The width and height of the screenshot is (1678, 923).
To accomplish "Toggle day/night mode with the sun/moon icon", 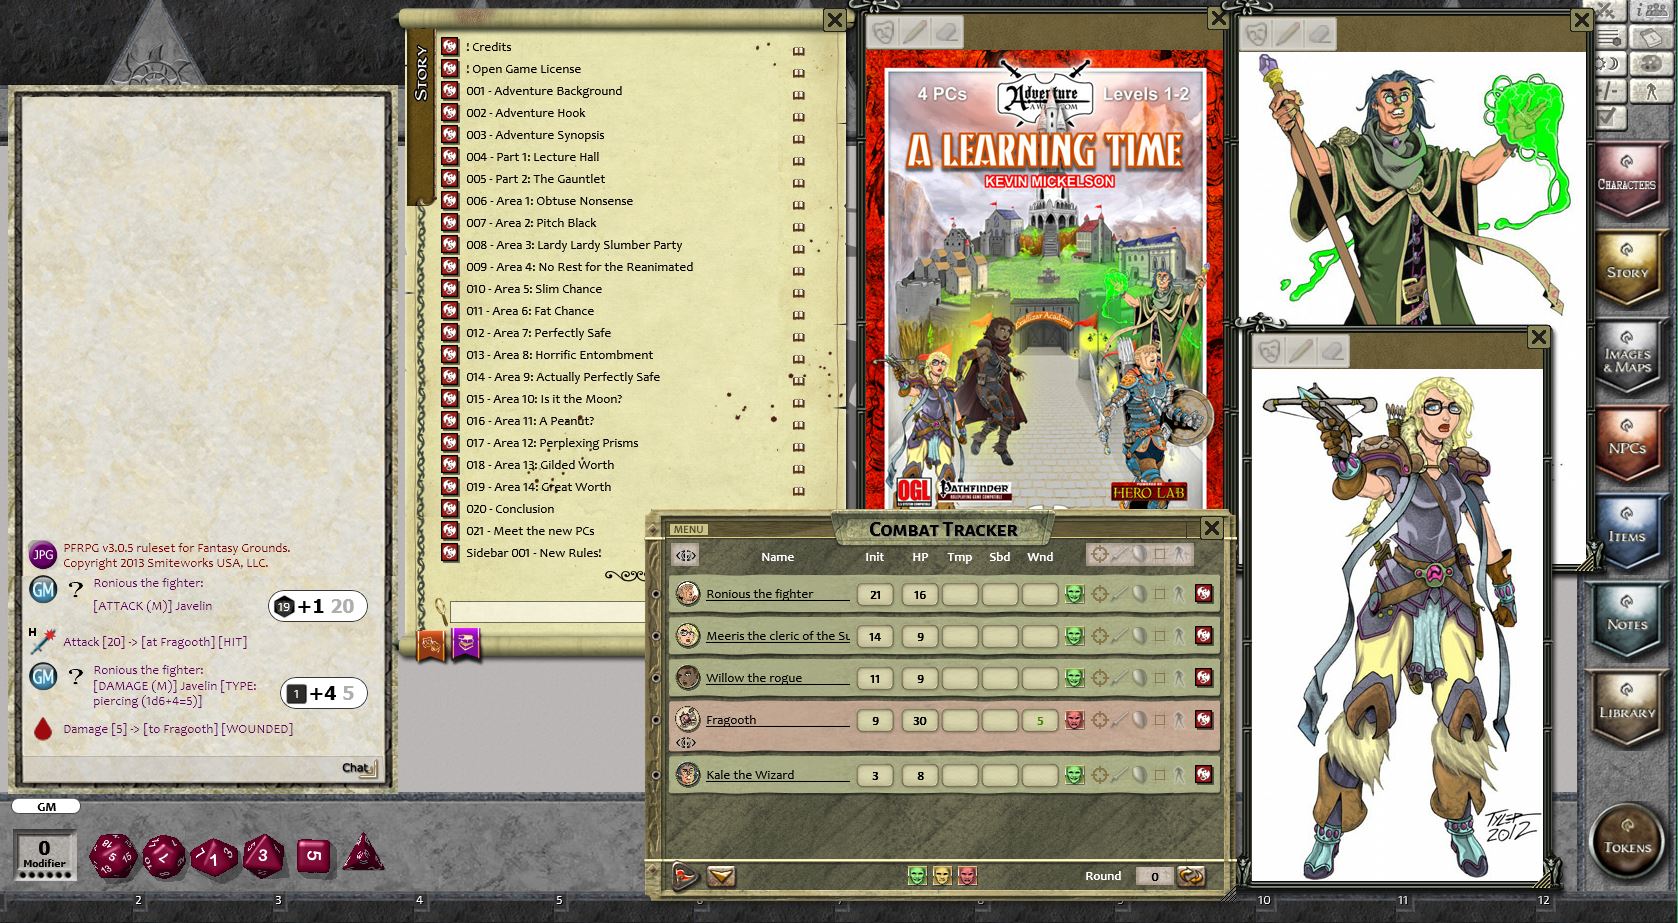I will point(1607,62).
